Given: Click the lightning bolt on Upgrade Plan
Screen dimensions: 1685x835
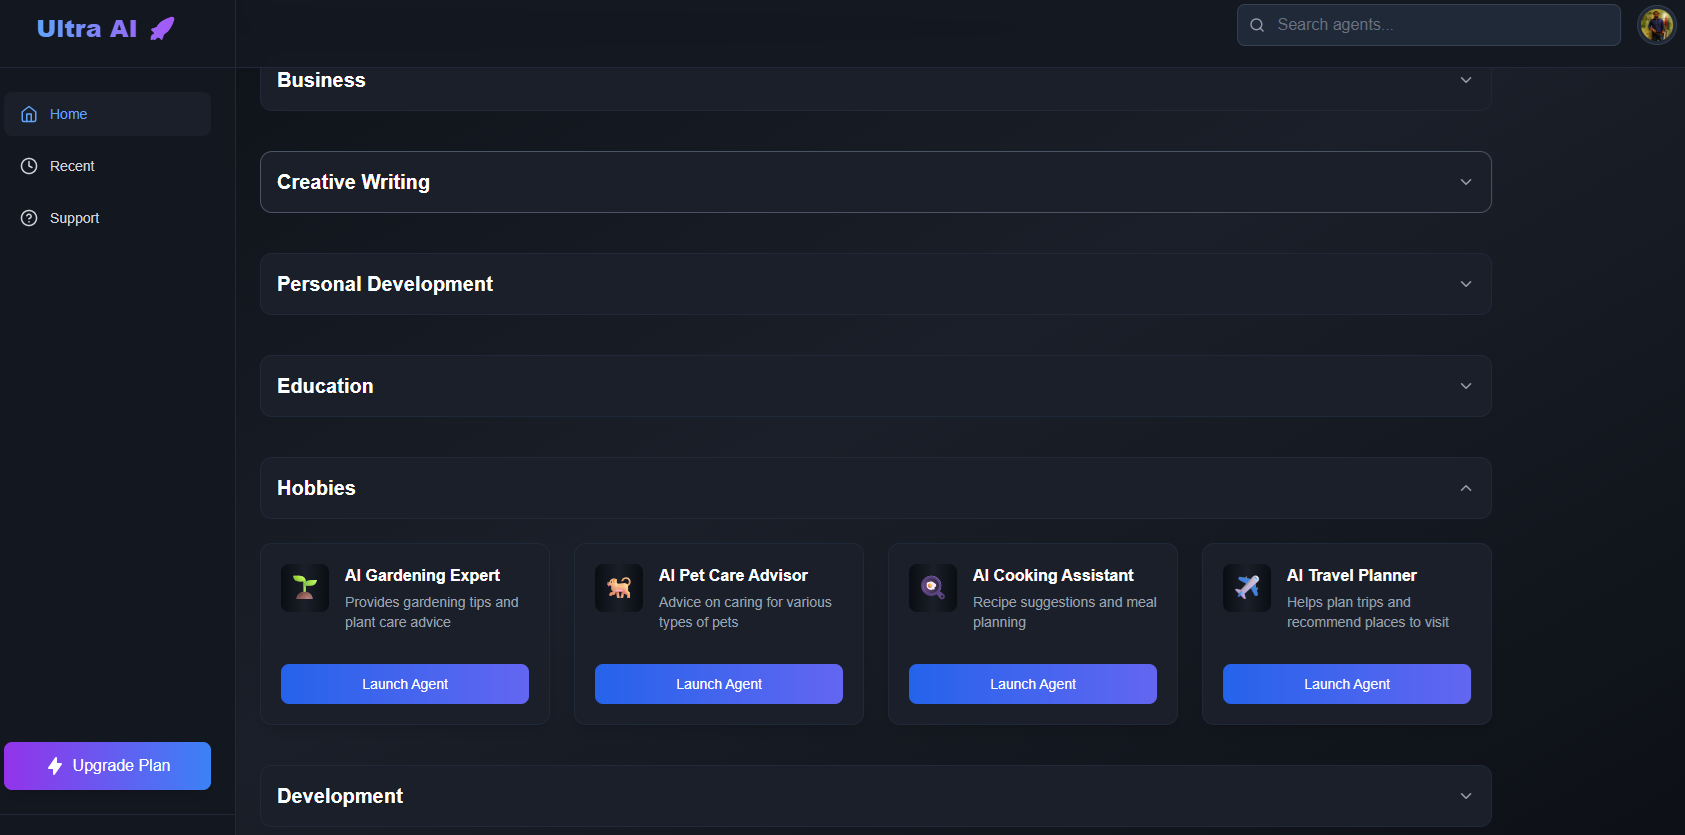Looking at the screenshot, I should point(55,766).
